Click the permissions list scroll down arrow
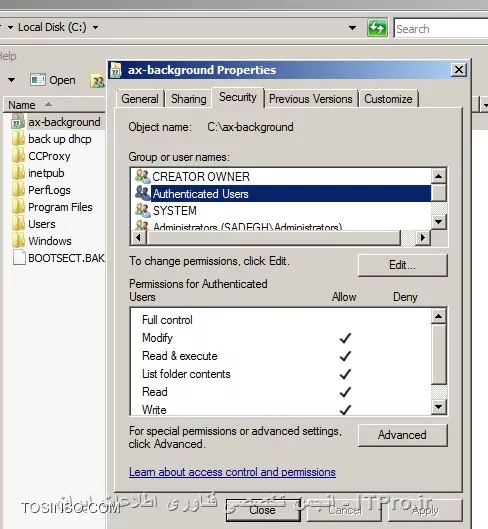Viewport: 488px width, 529px height. click(438, 407)
